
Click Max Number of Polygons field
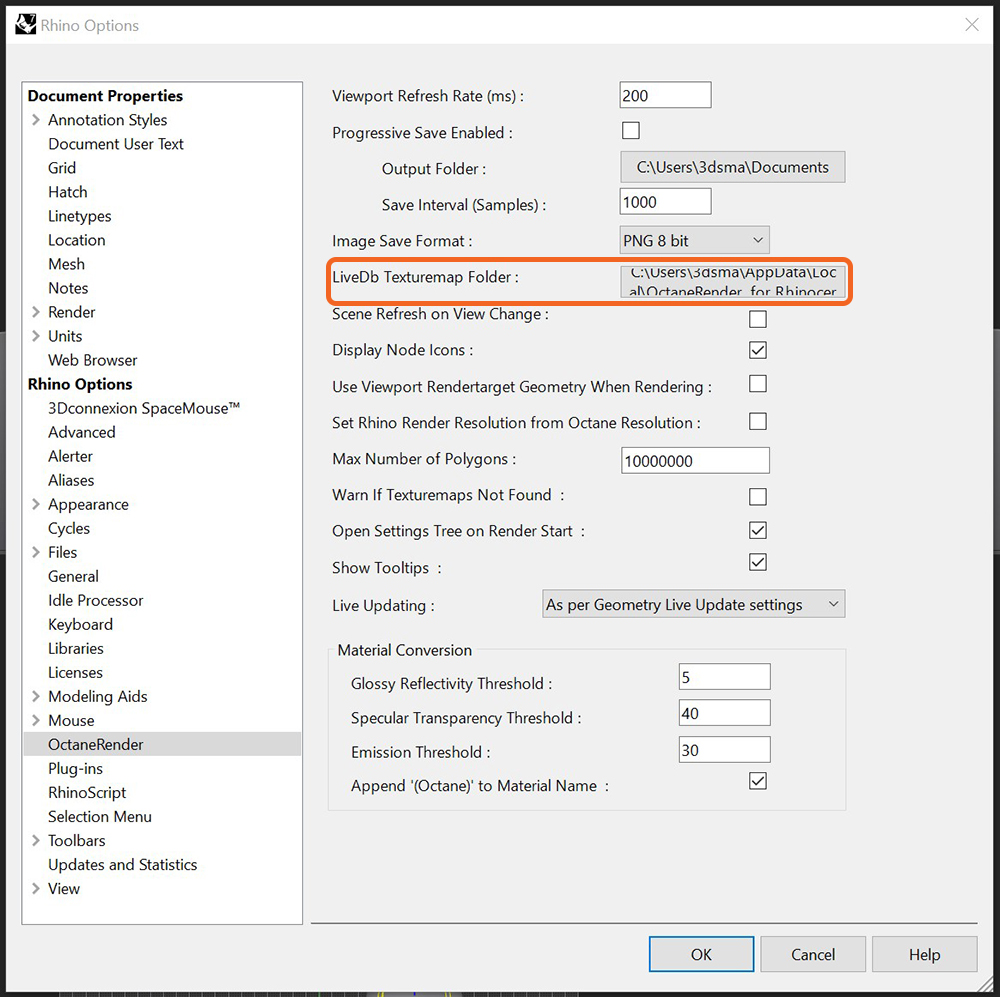[x=695, y=461]
